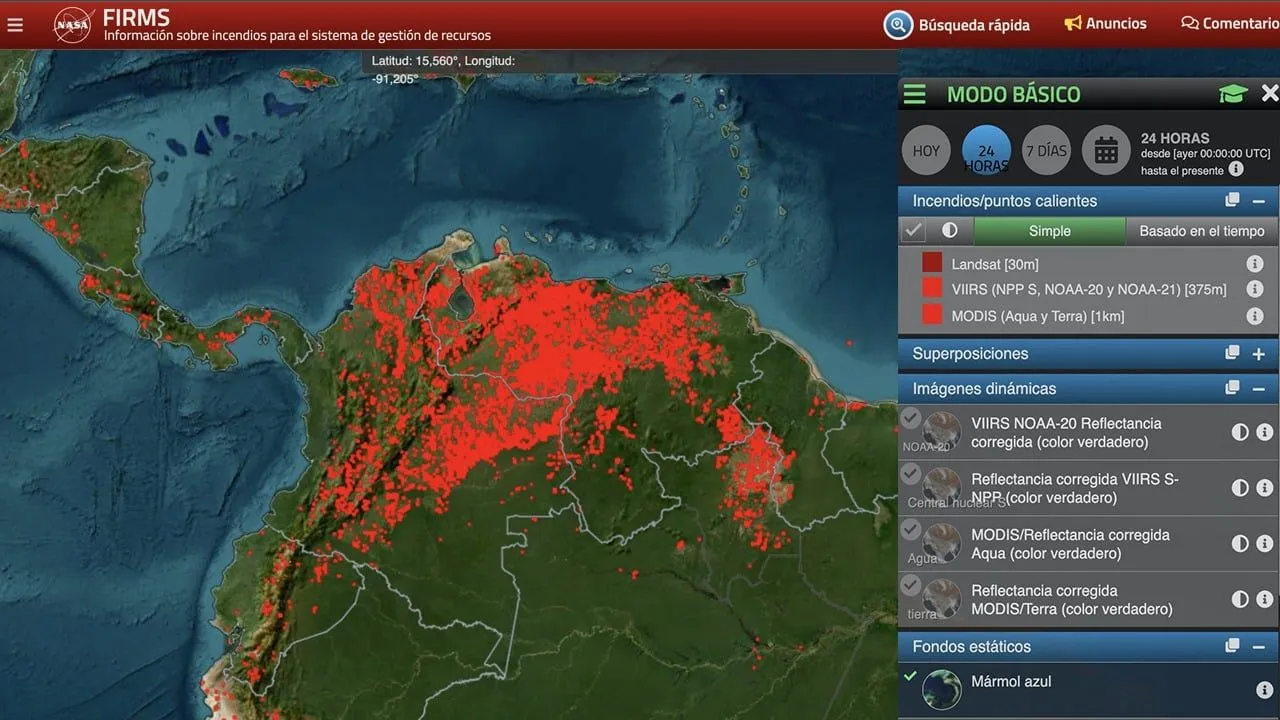Collapse the Incendios/puntos calientes section

coord(1259,201)
